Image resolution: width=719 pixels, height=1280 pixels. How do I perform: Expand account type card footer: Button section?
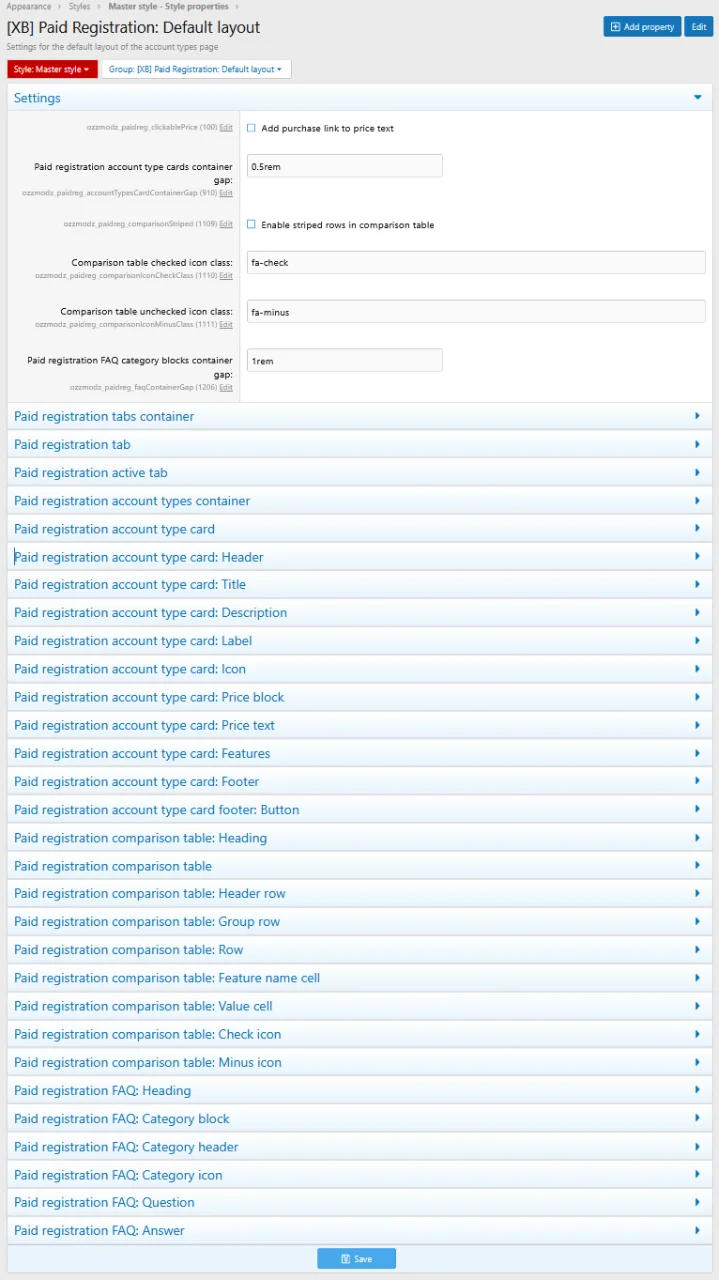coord(360,810)
